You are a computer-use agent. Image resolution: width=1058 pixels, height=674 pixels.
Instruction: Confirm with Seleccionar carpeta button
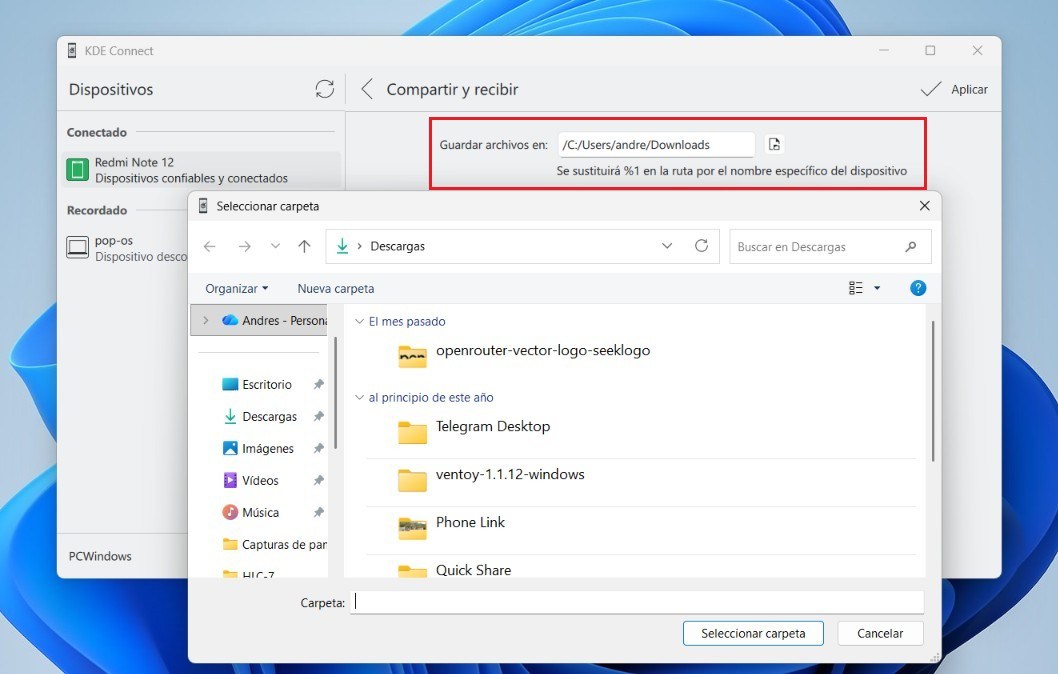coord(753,633)
